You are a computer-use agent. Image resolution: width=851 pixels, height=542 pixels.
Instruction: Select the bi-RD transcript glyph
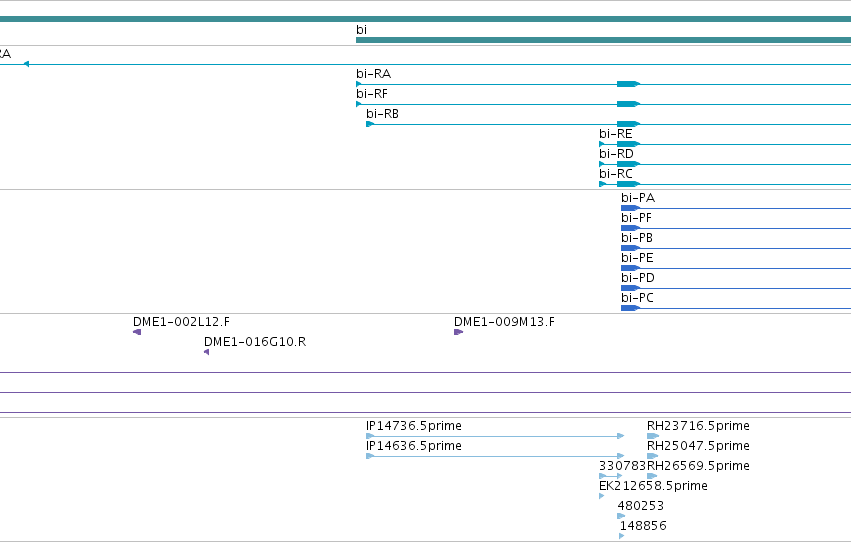pos(725,164)
